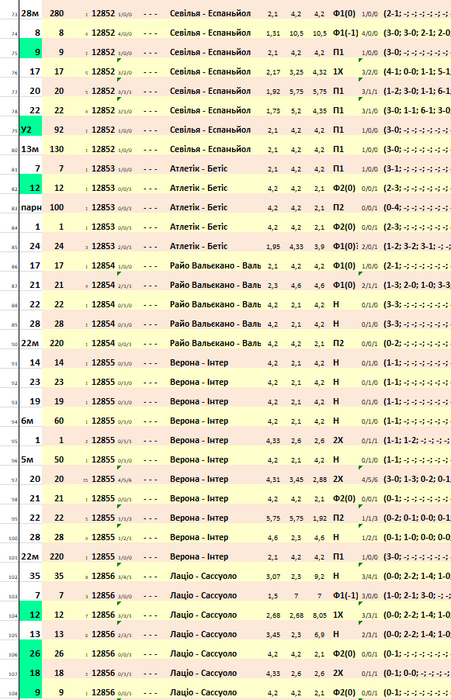Viewport: 451px width, 700px height.
Task: Select the 12854 cell in row 90
Action: [103, 343]
